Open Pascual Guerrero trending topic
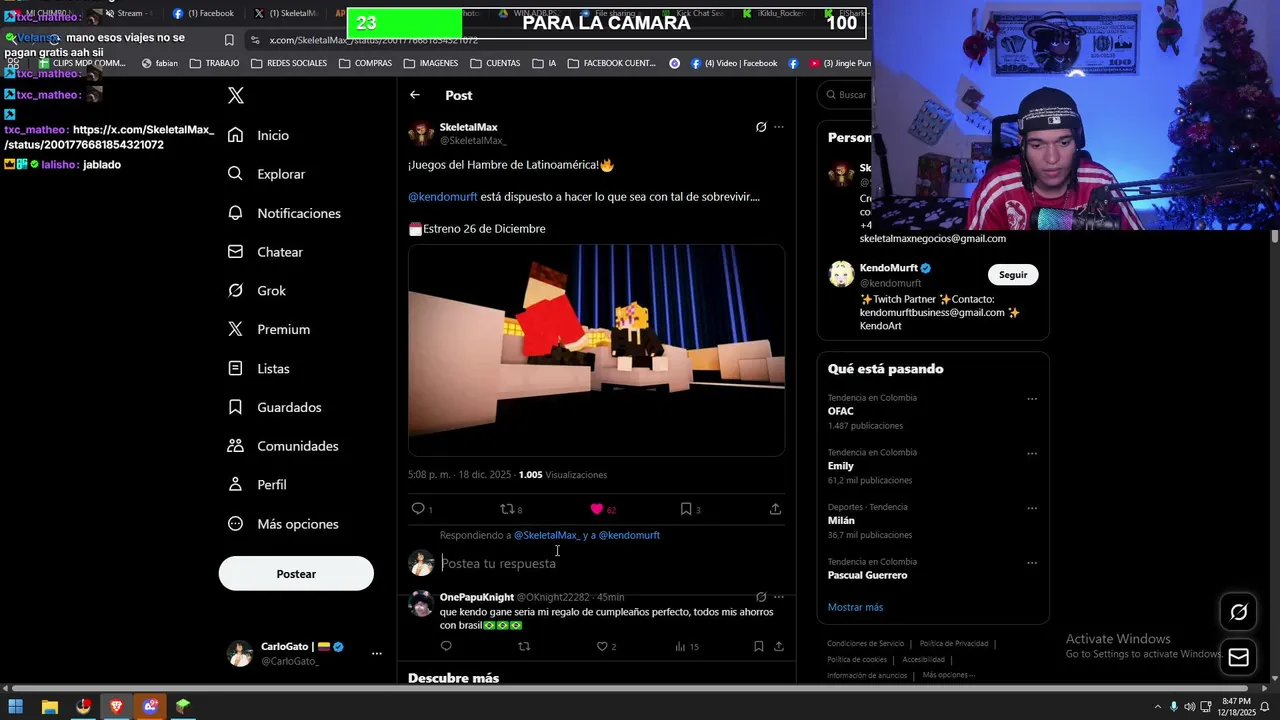Screen dimensions: 1280x720 click(867, 575)
